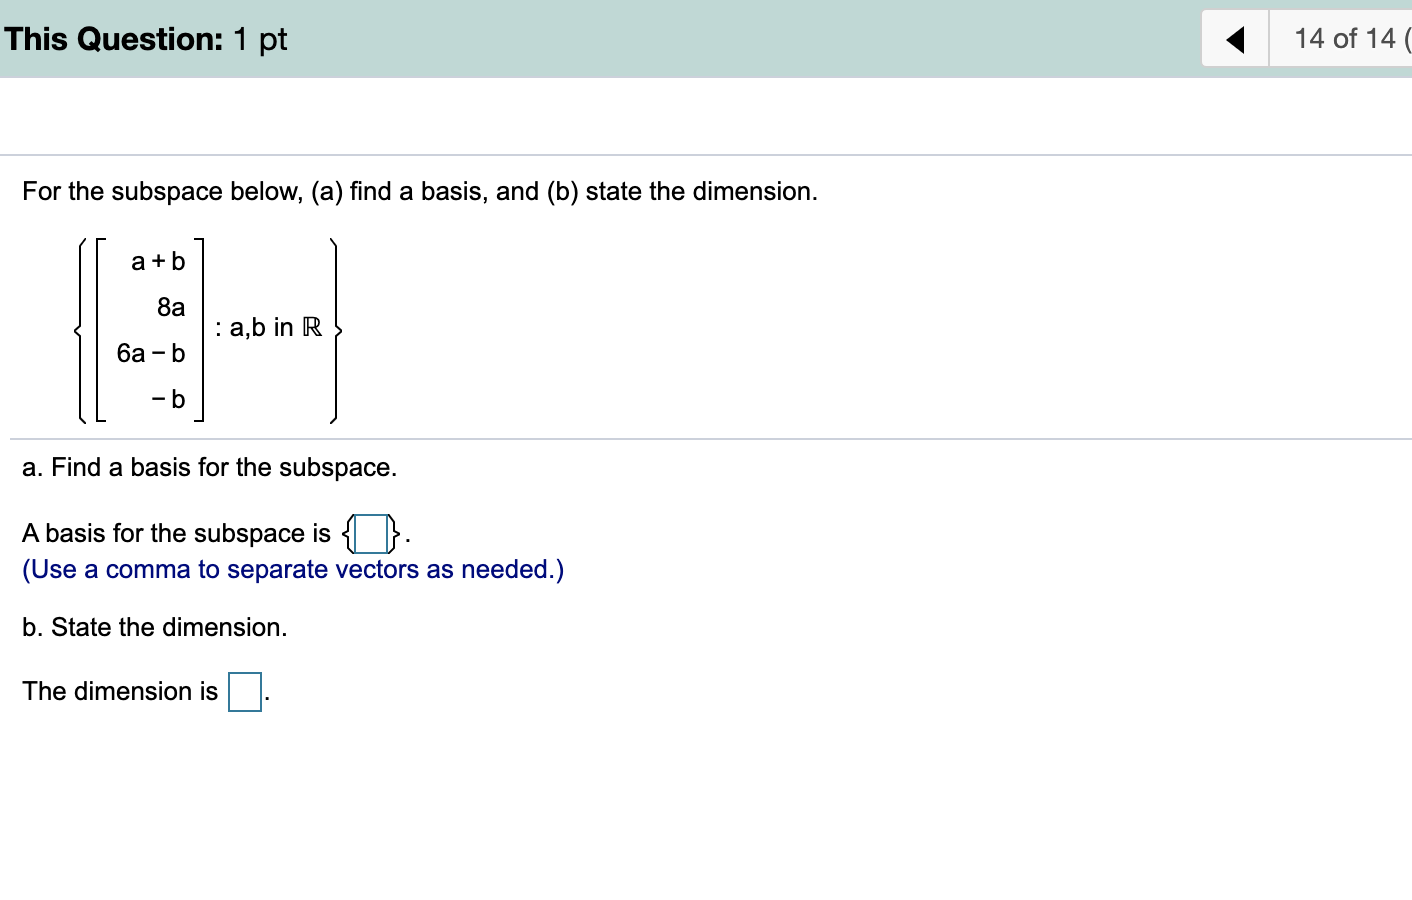Viewport: 1412px width, 900px height.
Task: Select the 'a. Find a basis' prompt
Action: tap(210, 467)
